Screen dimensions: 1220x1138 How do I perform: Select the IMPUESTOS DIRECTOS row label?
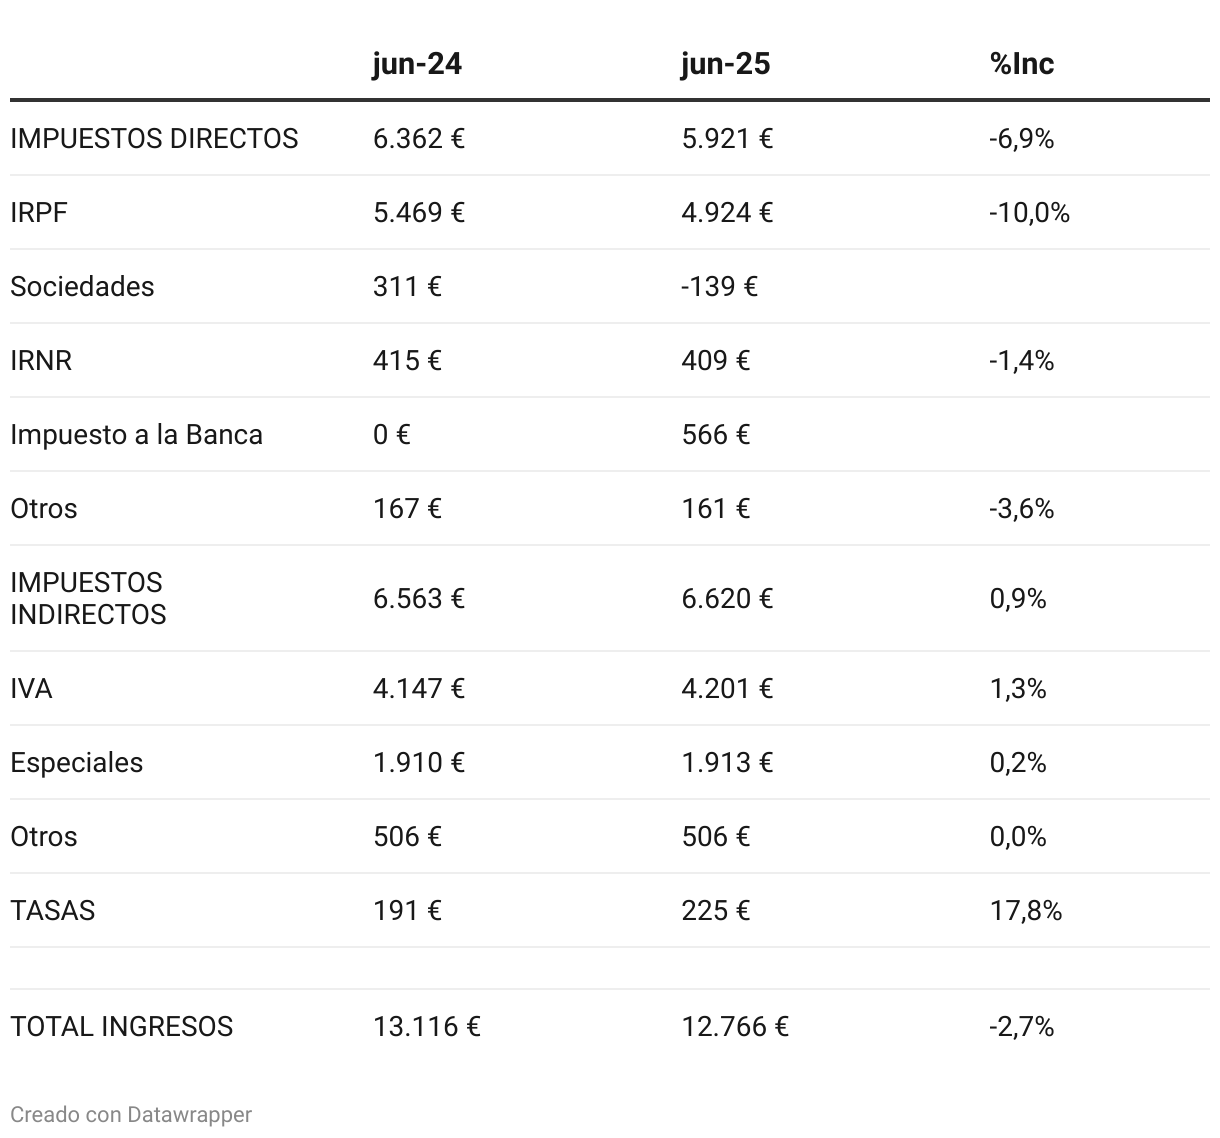(x=154, y=138)
